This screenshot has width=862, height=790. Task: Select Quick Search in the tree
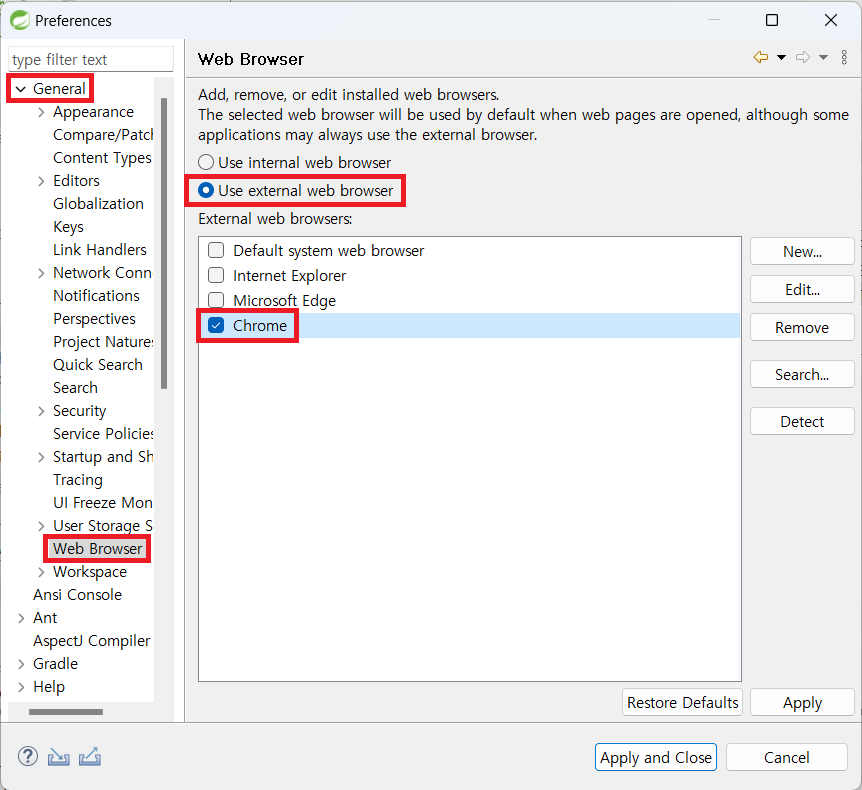97,365
